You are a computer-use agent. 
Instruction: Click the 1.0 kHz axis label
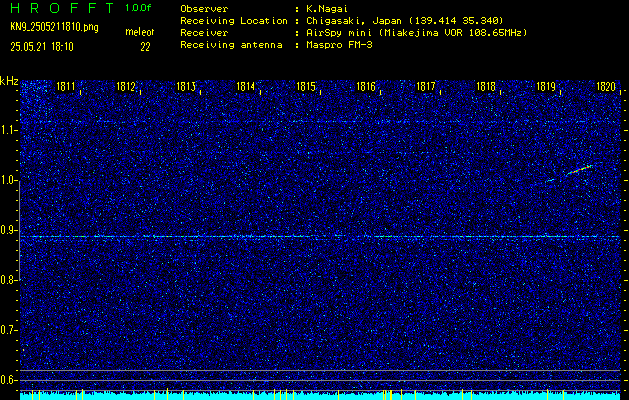(7, 180)
